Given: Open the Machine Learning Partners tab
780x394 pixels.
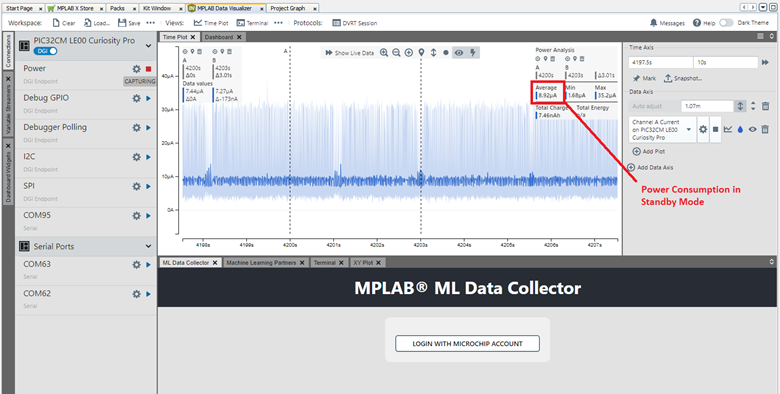Looking at the screenshot, I should 264,262.
